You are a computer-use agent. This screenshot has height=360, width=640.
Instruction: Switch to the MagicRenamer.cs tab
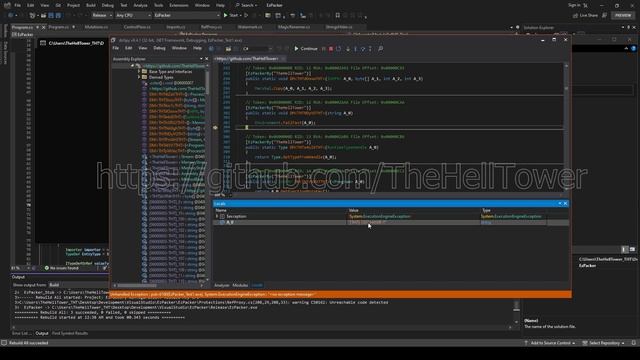click(294, 27)
